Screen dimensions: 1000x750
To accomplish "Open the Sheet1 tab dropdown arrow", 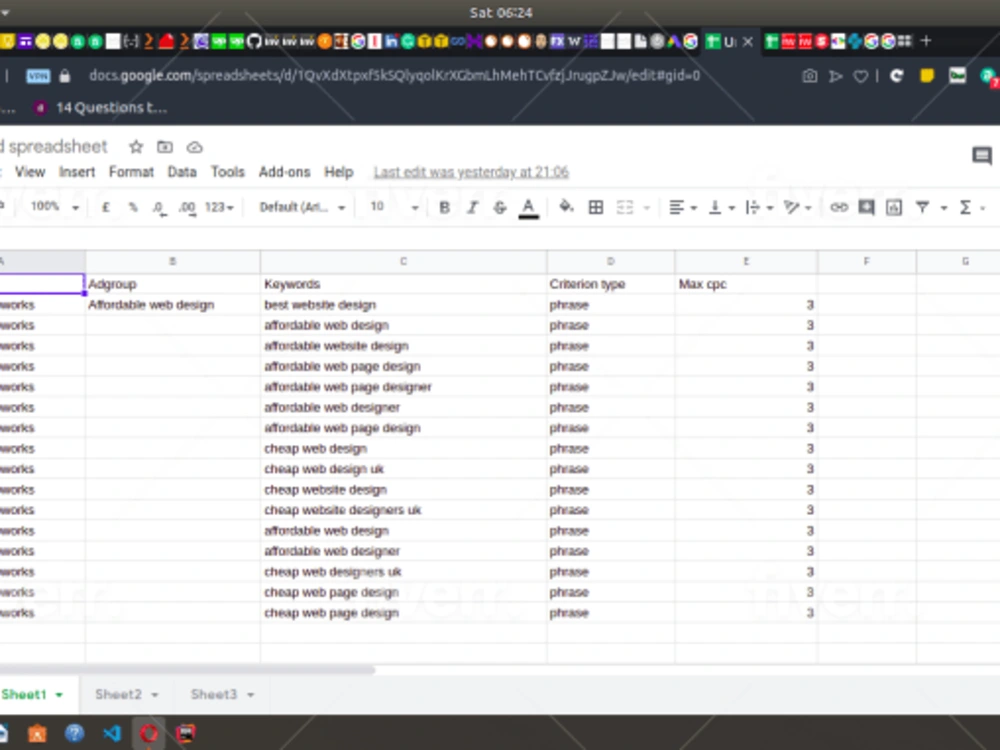I will click(59, 695).
